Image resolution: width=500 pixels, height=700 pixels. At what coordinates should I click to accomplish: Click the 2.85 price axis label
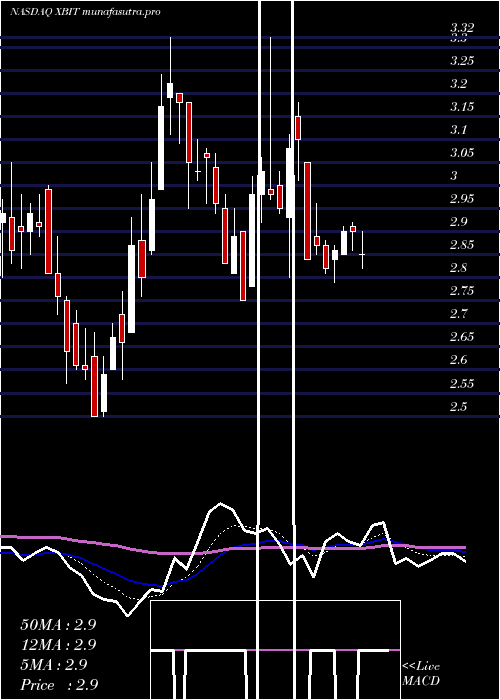click(x=462, y=245)
